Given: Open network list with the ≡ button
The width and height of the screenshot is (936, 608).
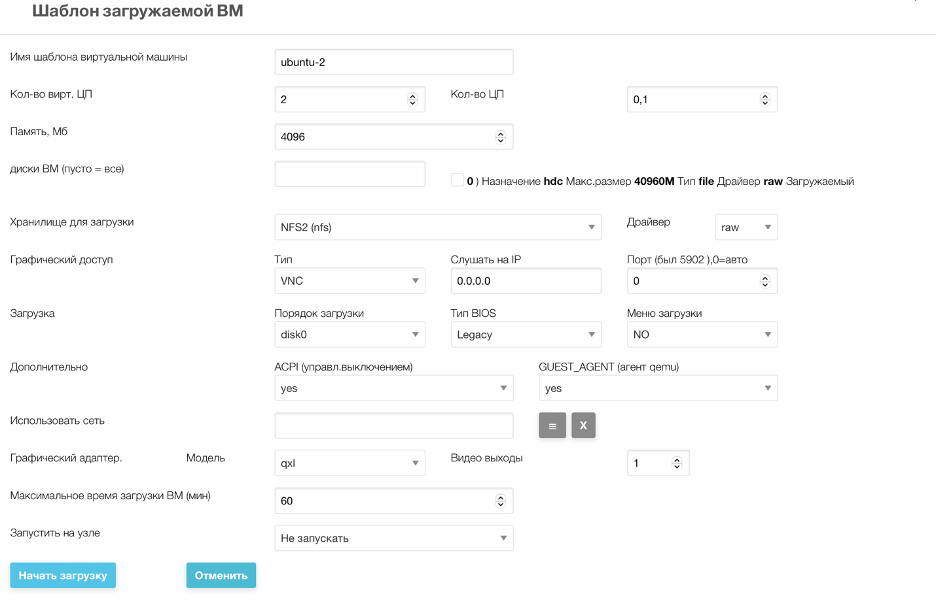Looking at the screenshot, I should point(552,425).
